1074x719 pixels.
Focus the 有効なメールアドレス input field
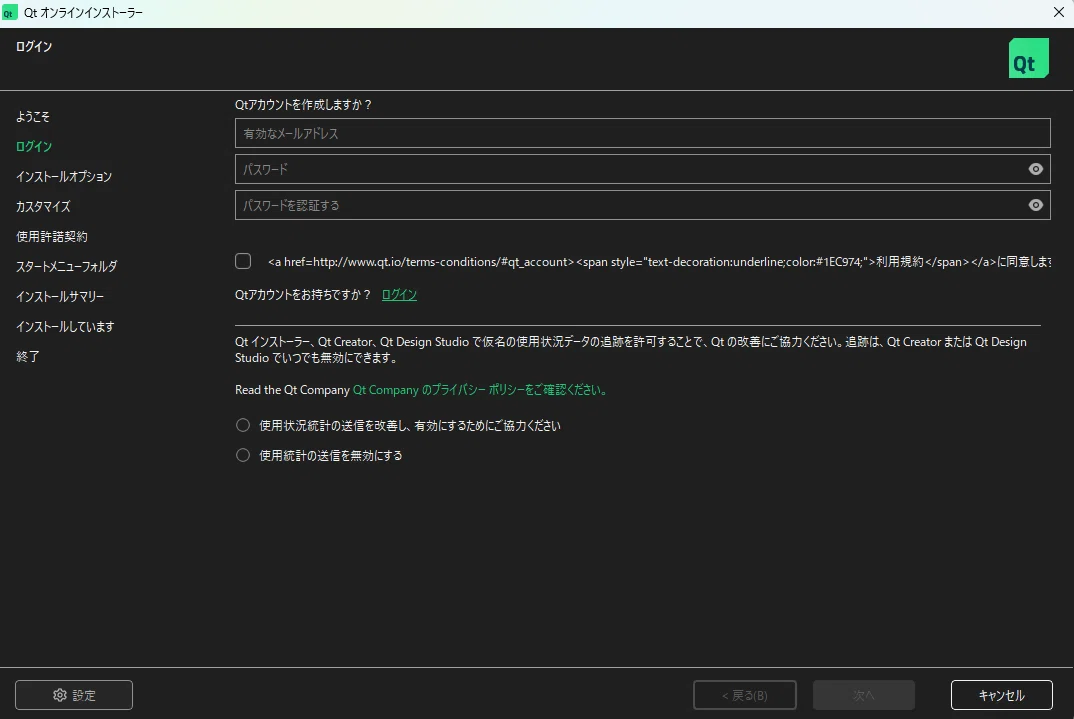coord(642,133)
